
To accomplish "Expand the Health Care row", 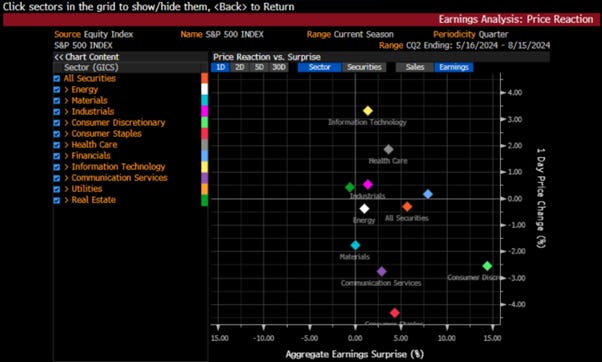I will click(66, 145).
